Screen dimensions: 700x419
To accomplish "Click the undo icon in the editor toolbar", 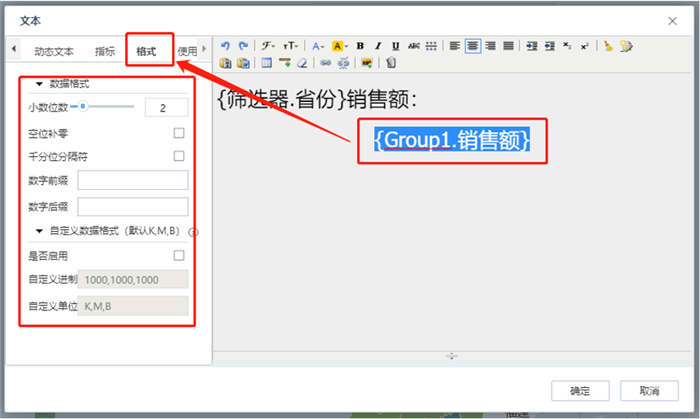I will click(x=225, y=46).
